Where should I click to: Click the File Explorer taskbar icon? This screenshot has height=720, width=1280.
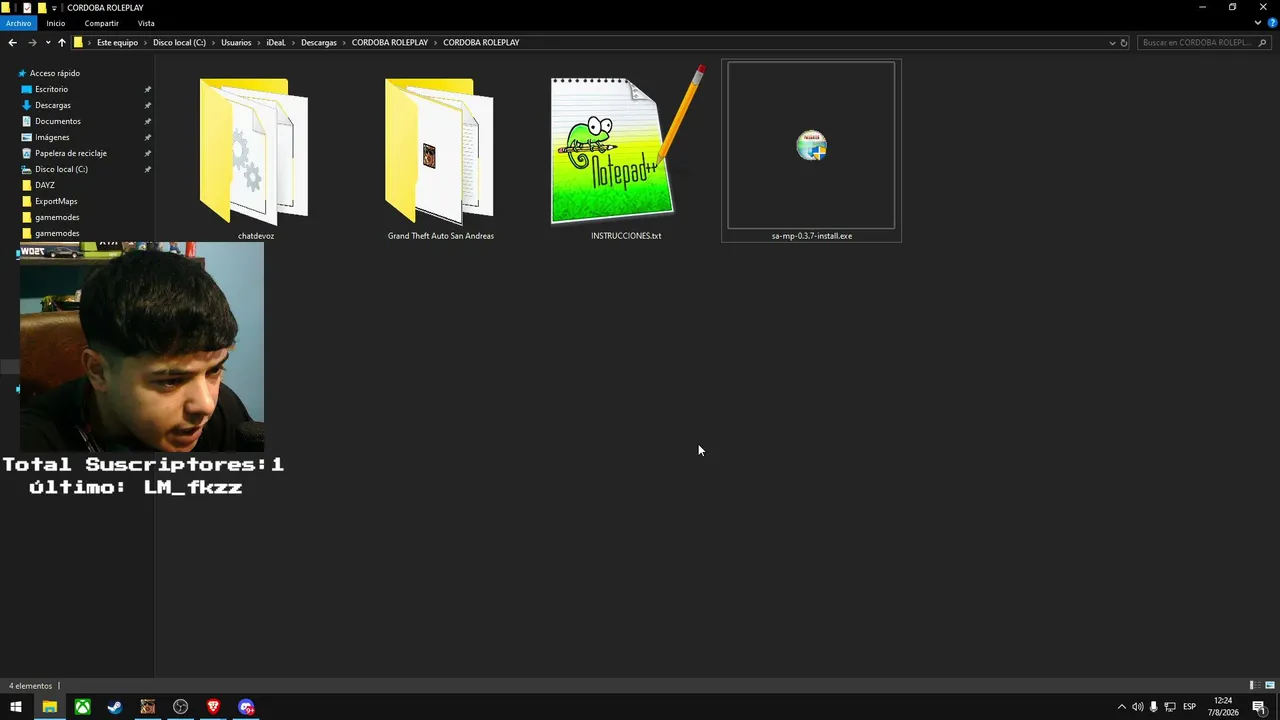click(x=49, y=707)
